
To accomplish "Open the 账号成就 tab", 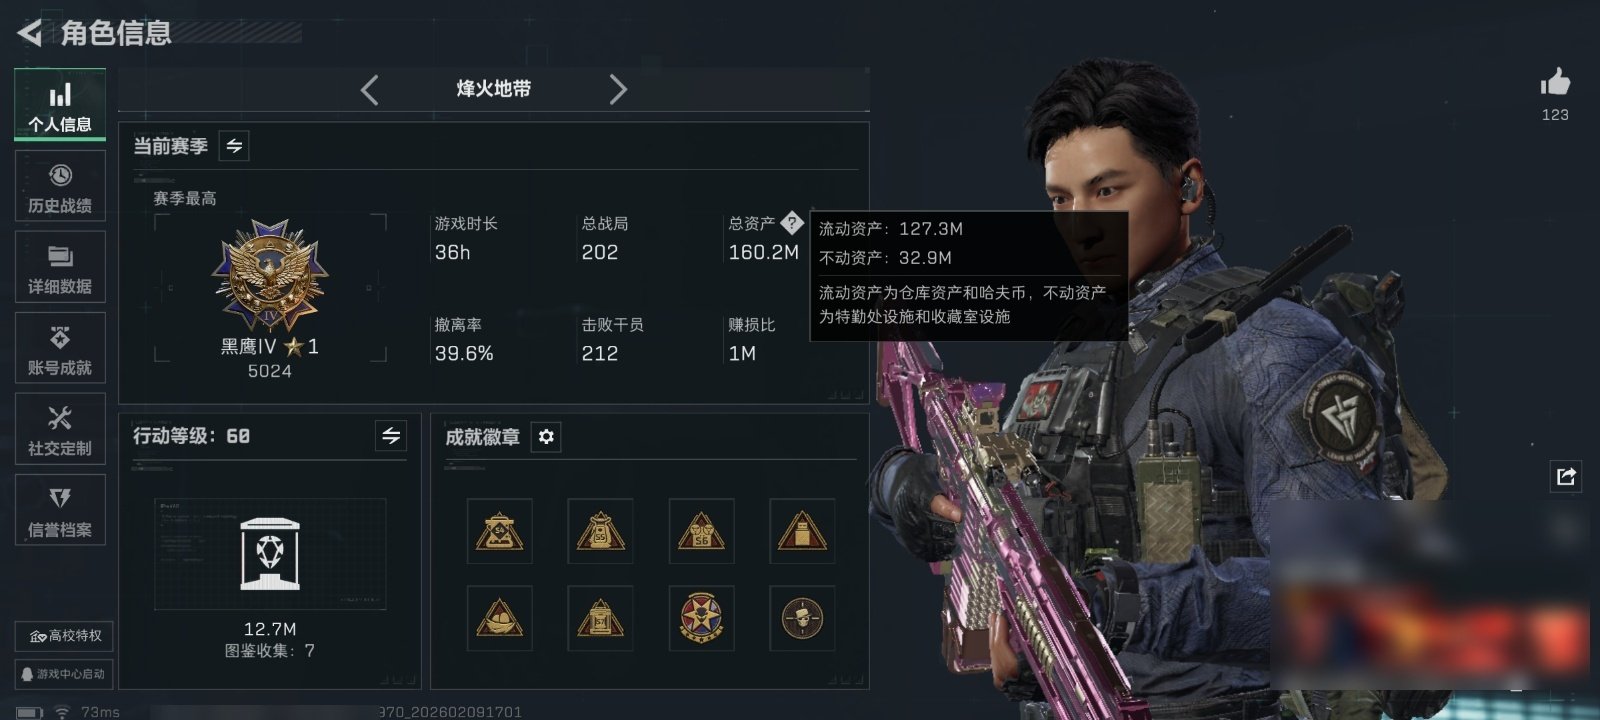I will (60, 349).
